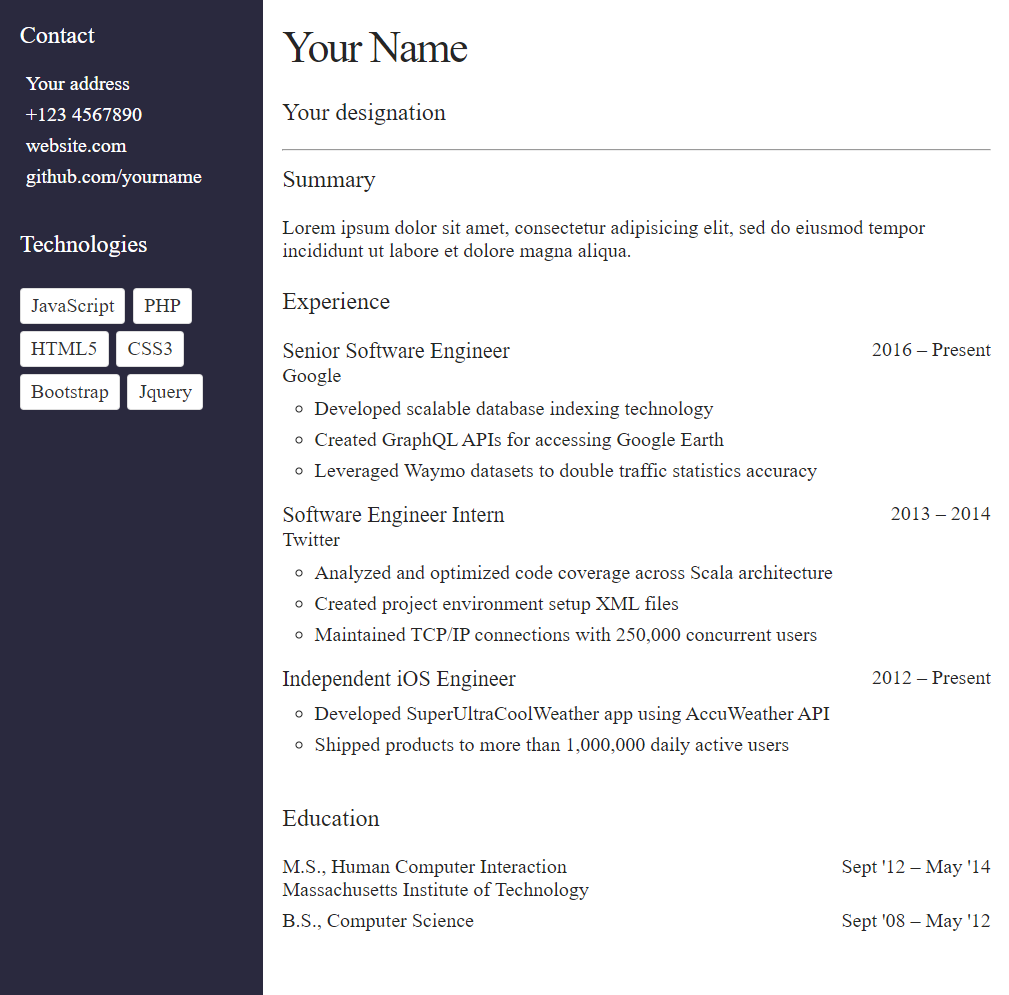Click 'Leveraged Waymo datasets' bullet

[566, 470]
